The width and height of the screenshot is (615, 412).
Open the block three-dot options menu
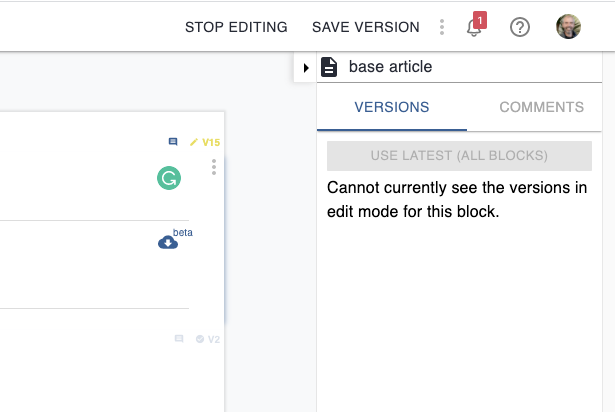coord(214,167)
